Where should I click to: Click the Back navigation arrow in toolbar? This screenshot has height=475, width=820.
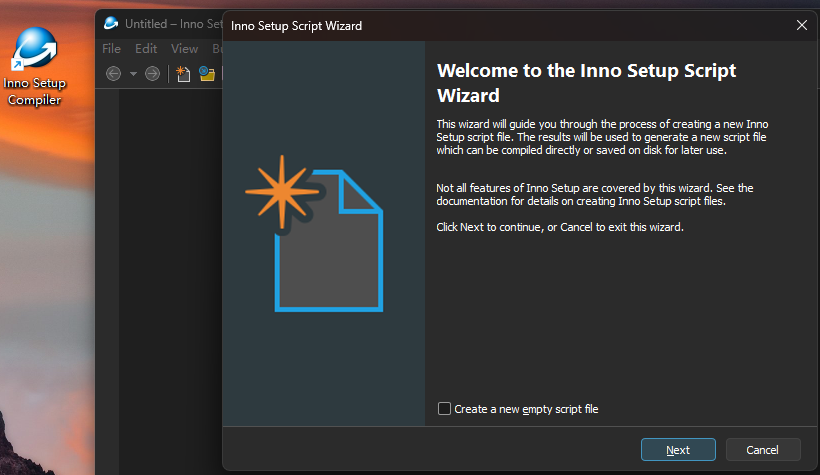pyautogui.click(x=113, y=74)
